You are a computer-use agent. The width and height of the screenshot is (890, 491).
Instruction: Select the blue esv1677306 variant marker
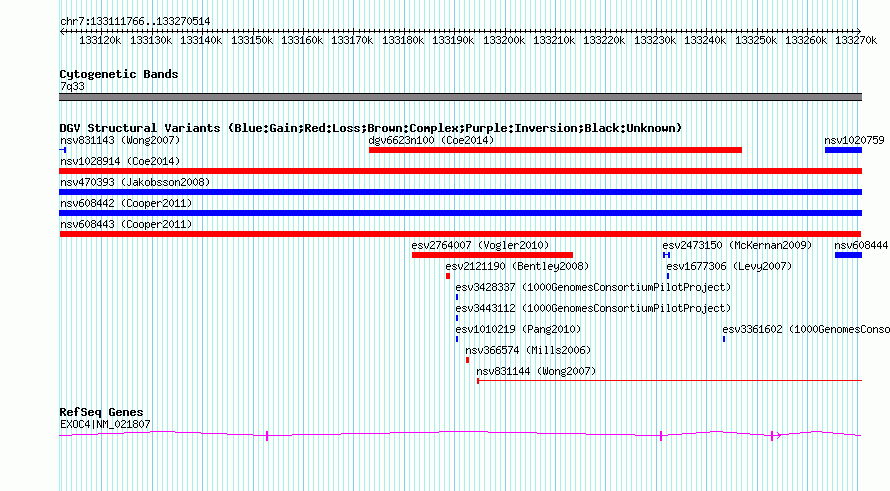[x=668, y=276]
